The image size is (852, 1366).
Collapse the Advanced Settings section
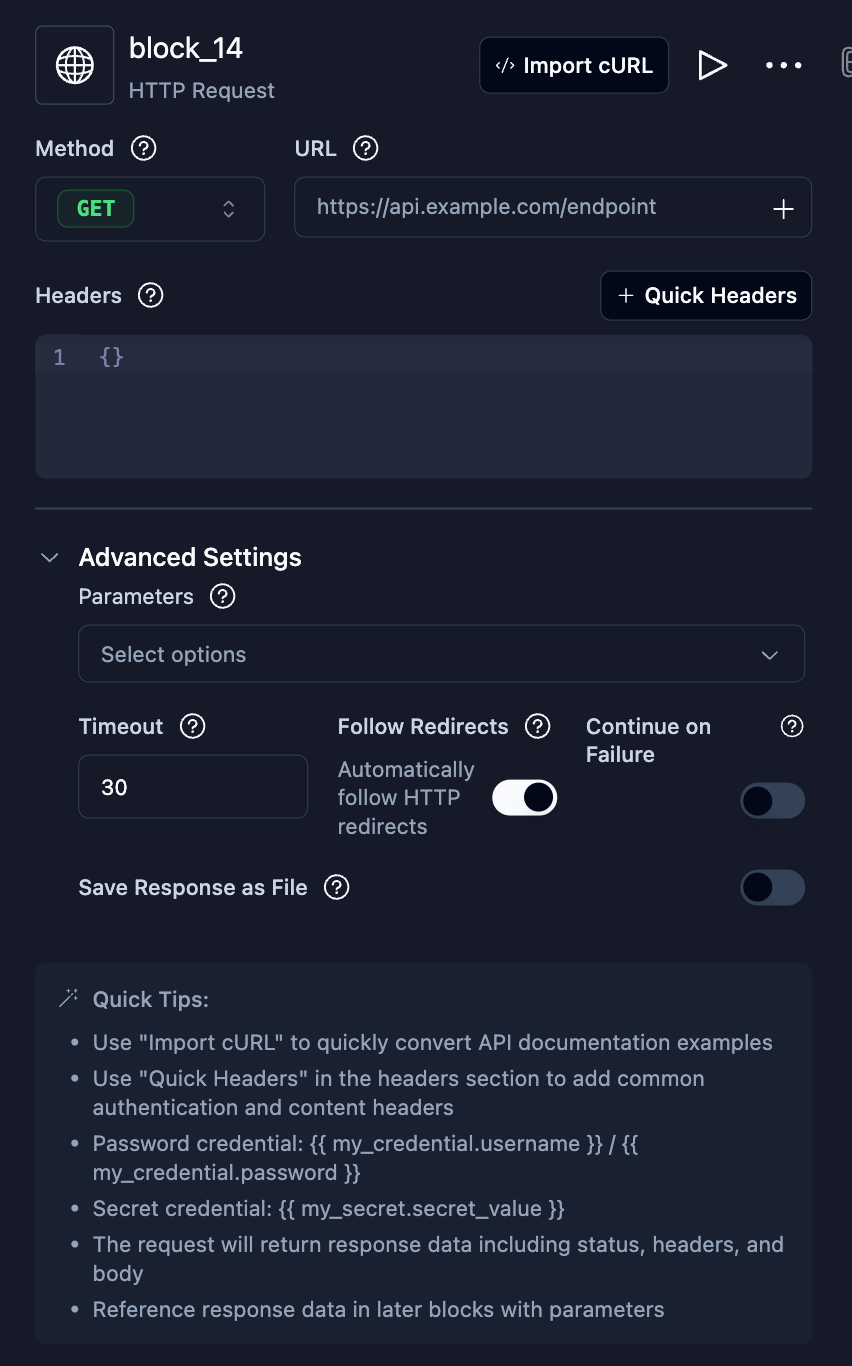click(x=49, y=558)
